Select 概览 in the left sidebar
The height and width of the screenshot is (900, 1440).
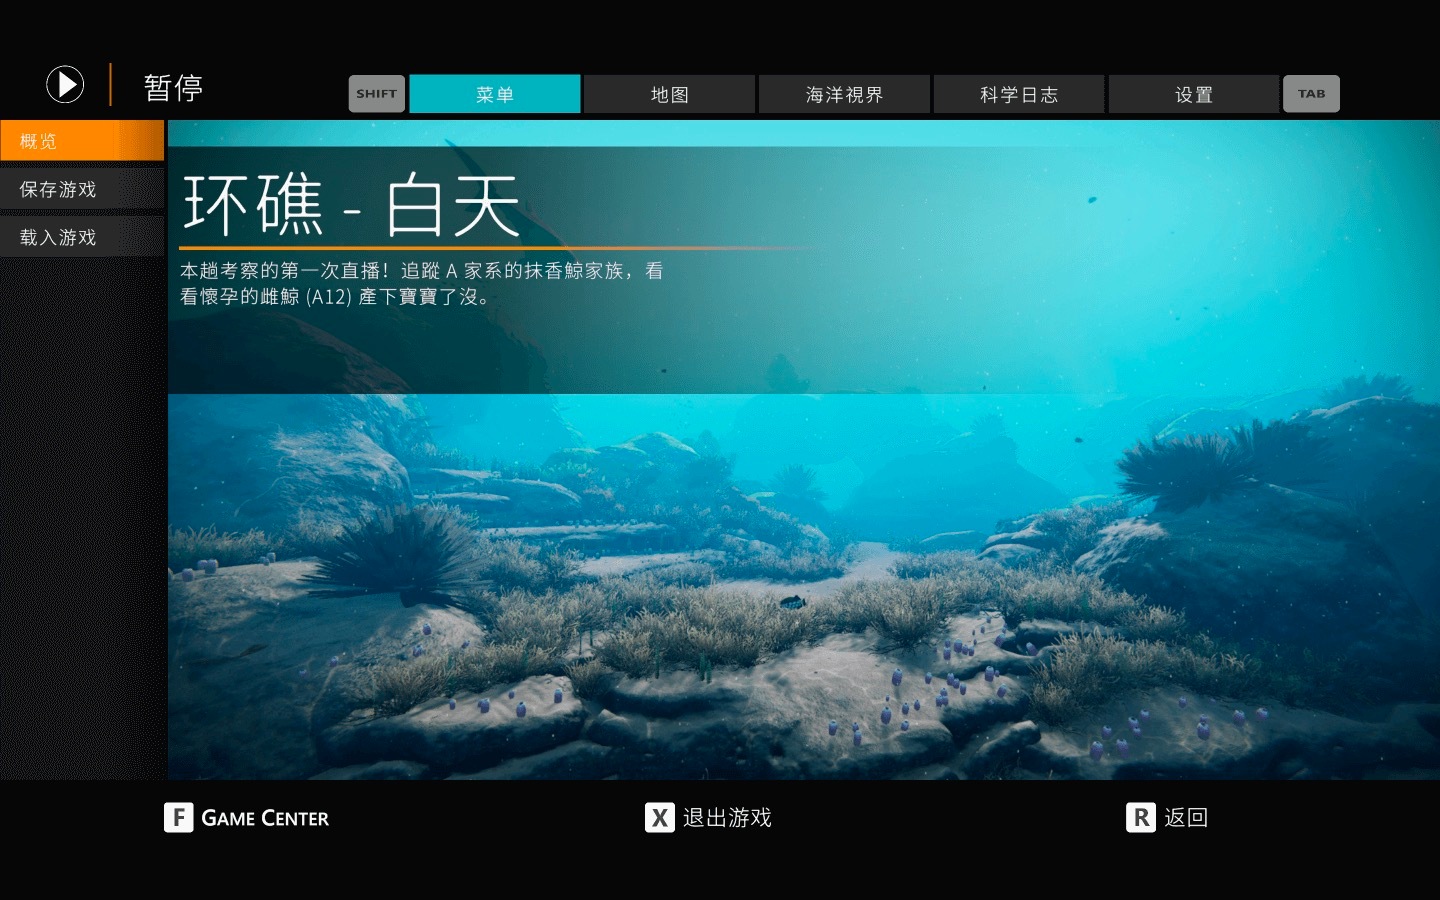pos(82,141)
